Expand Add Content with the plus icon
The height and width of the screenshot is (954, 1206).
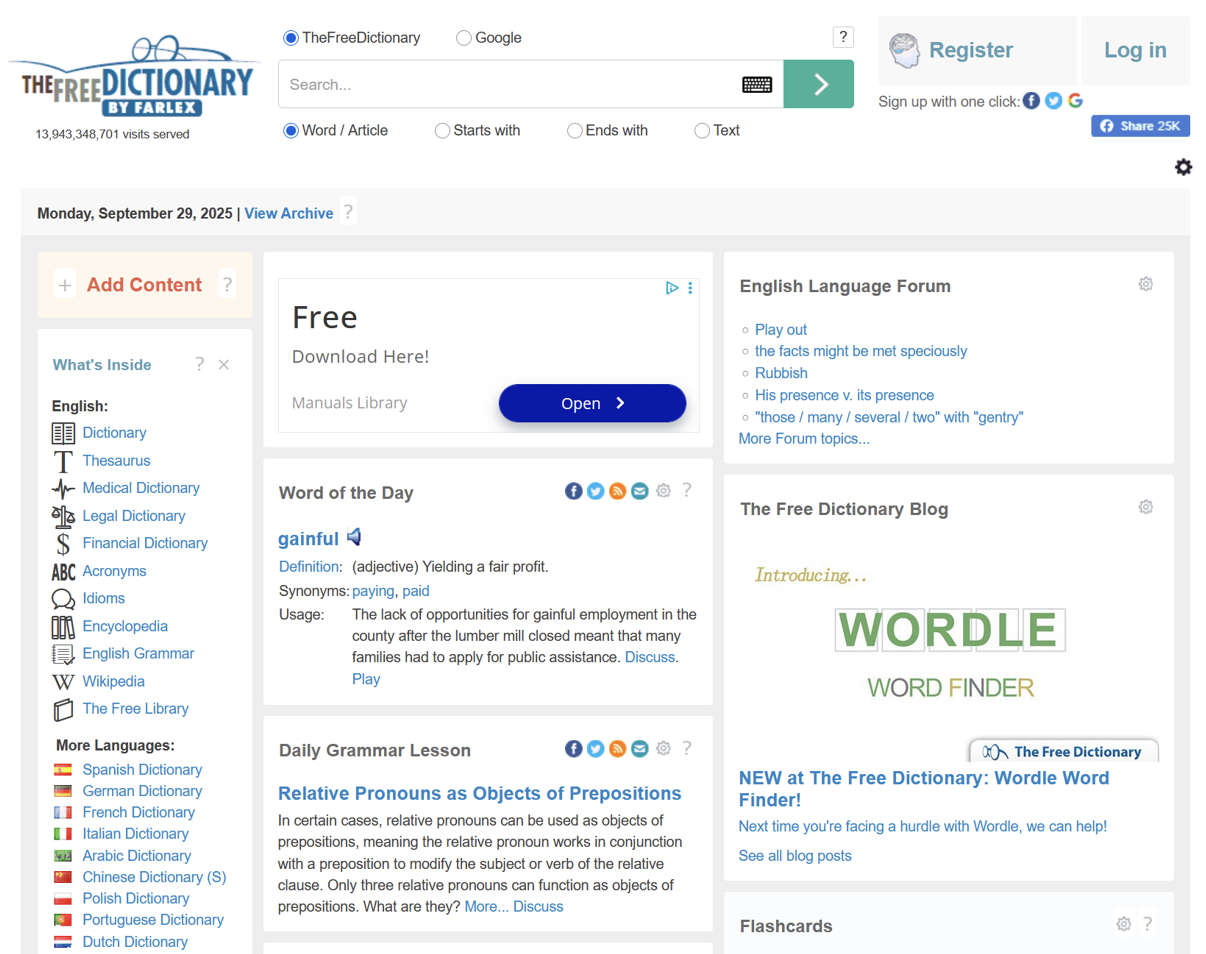[65, 286]
